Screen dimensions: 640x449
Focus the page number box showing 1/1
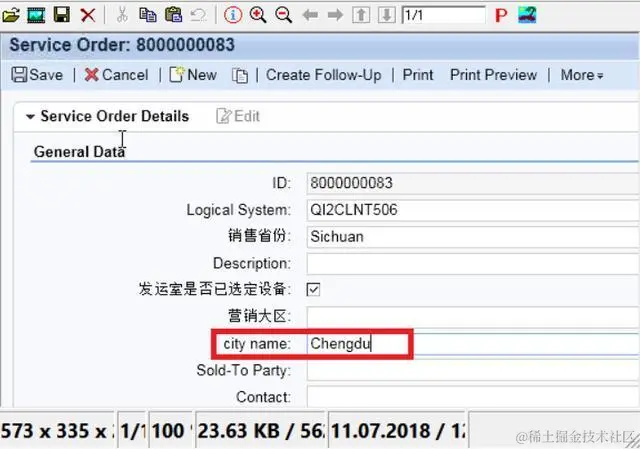(x=444, y=16)
